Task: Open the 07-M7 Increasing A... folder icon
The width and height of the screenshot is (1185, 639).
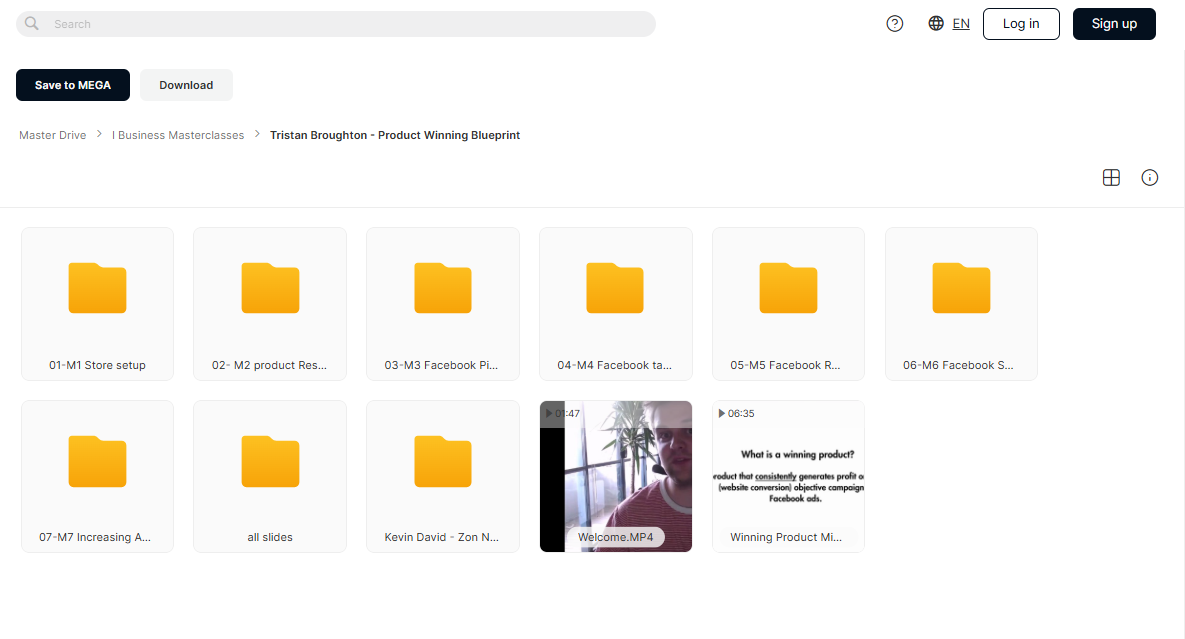Action: click(97, 461)
